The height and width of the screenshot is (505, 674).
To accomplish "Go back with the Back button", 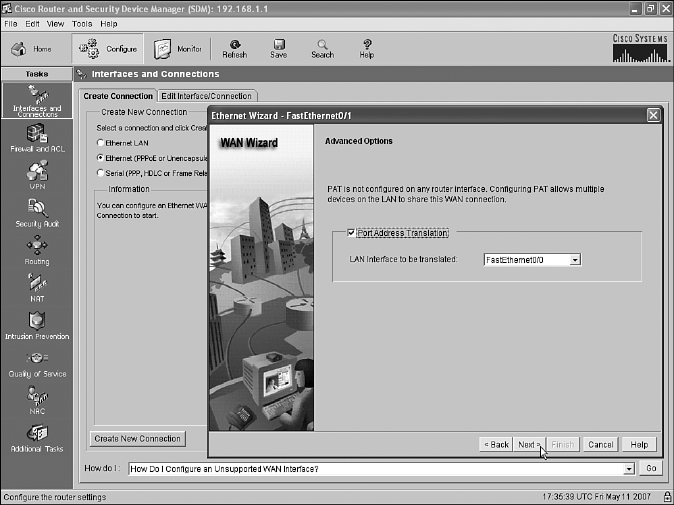I will pyautogui.click(x=496, y=444).
